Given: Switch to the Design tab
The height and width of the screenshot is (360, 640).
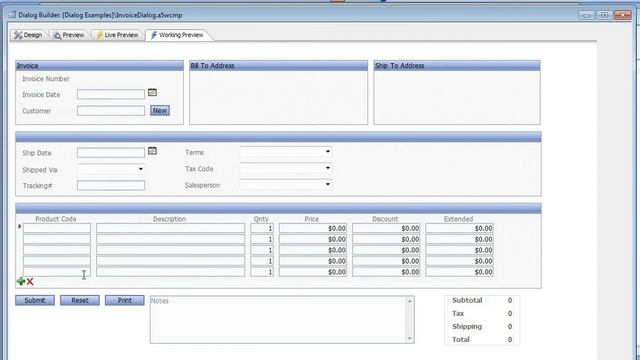Looking at the screenshot, I should pos(28,35).
